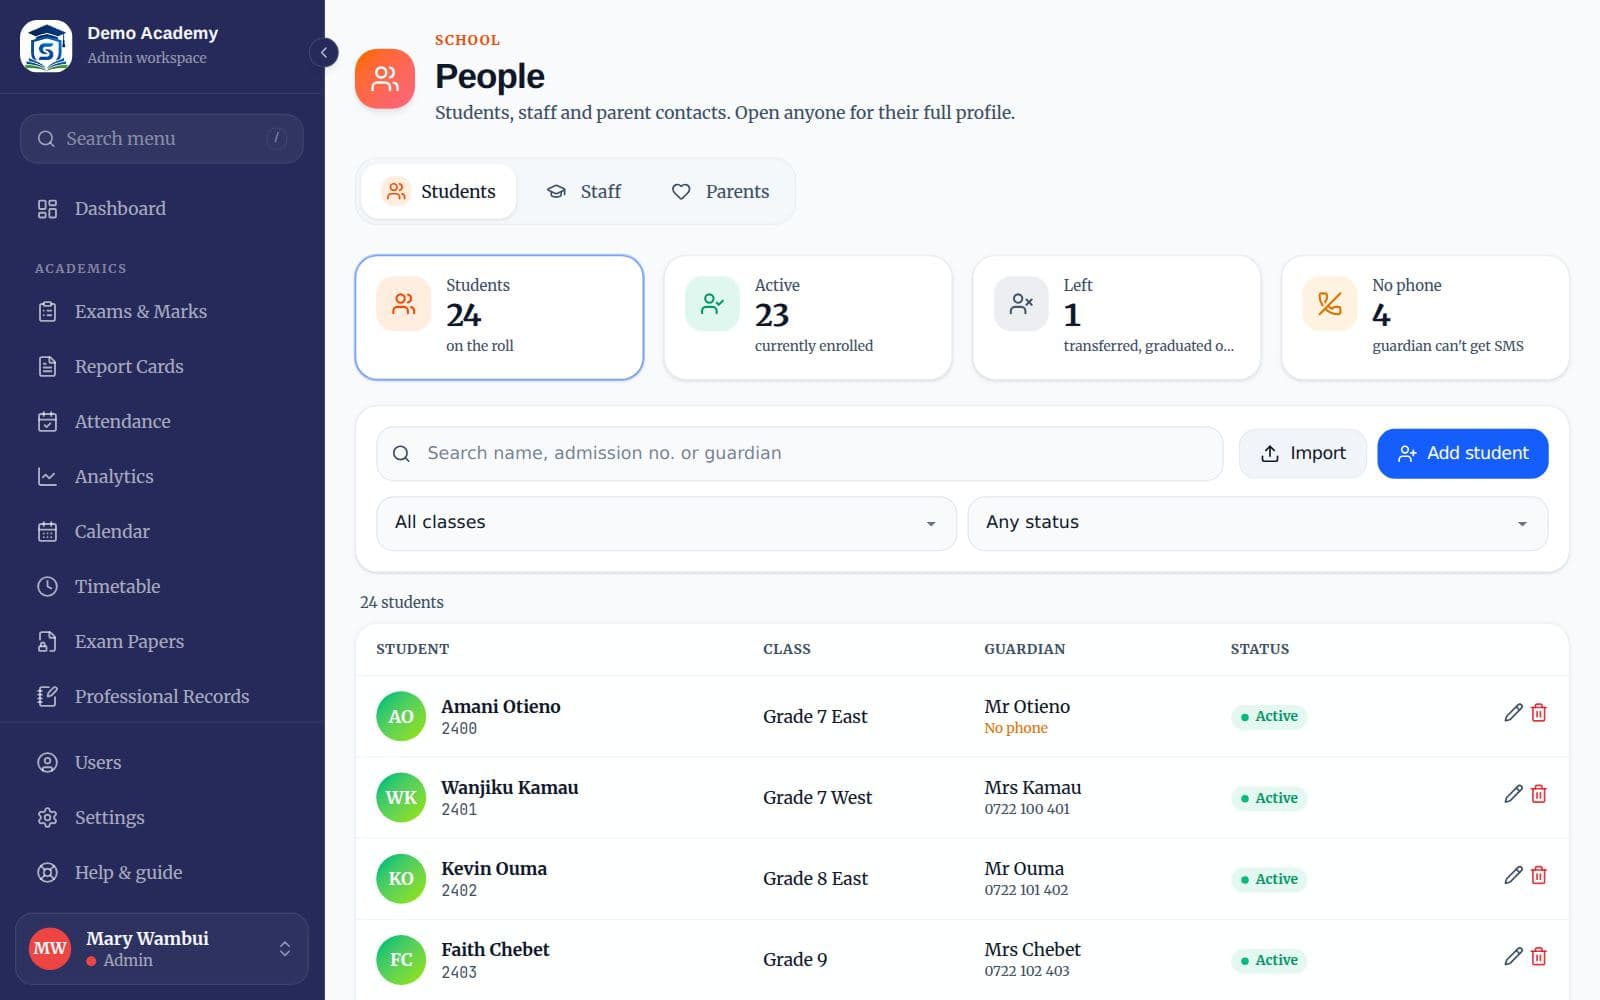The image size is (1600, 1000).
Task: Select the Left 1 stat card
Action: coord(1116,317)
